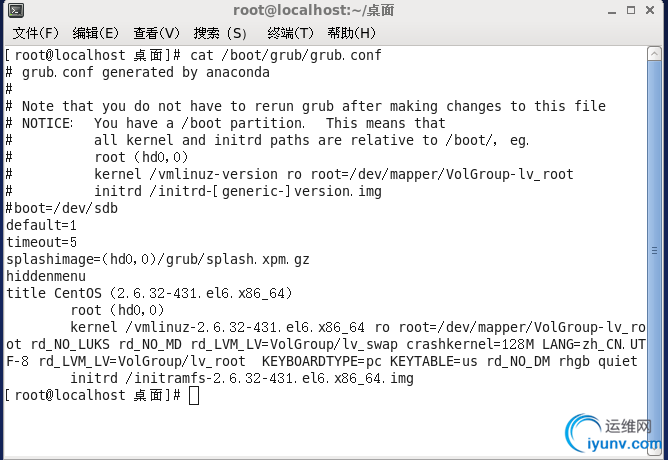
Task: Click the hiddenmenu line
Action: pyautogui.click(x=46, y=276)
